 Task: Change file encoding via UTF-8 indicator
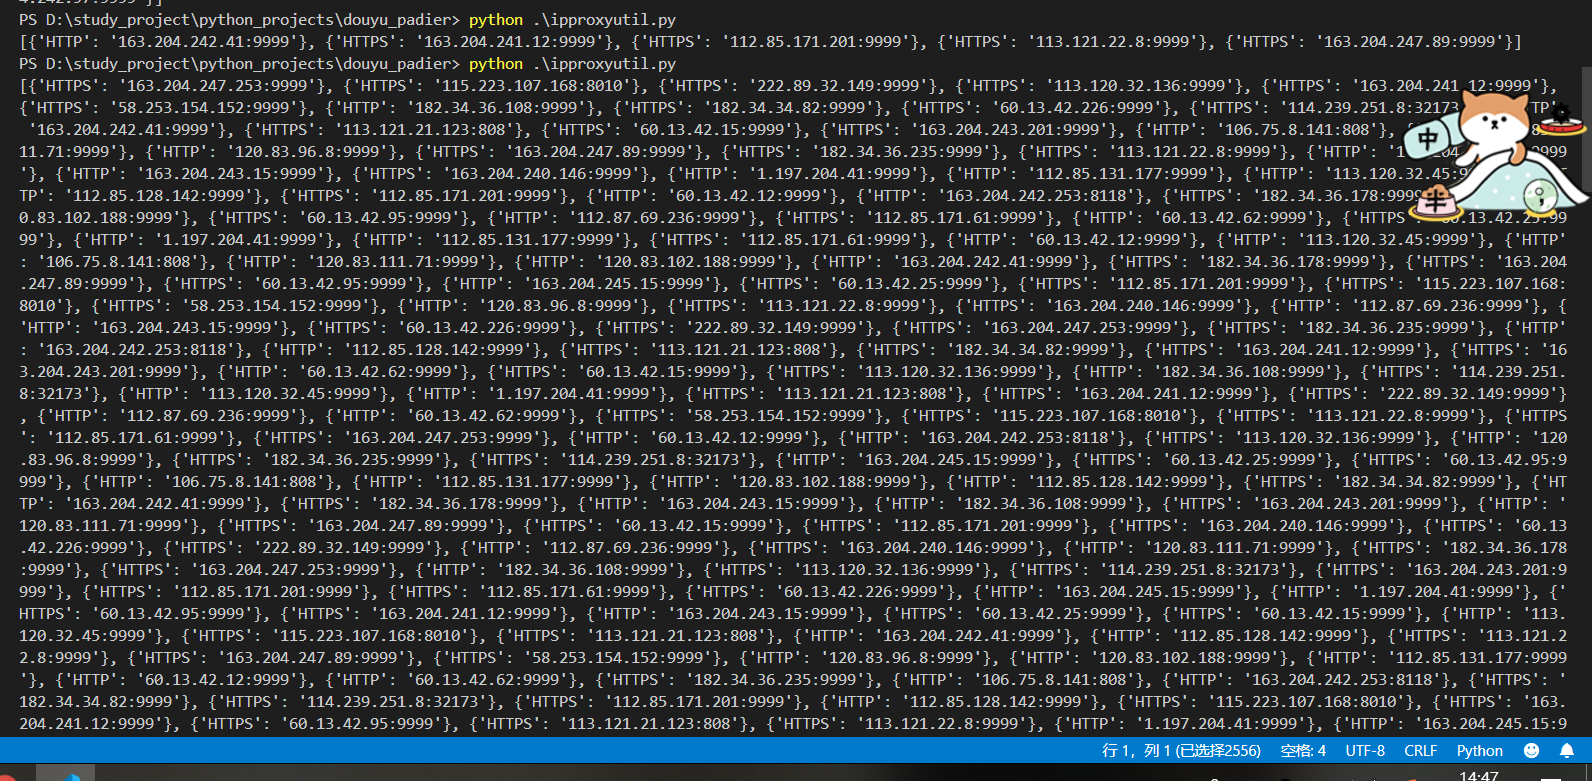coord(1365,750)
